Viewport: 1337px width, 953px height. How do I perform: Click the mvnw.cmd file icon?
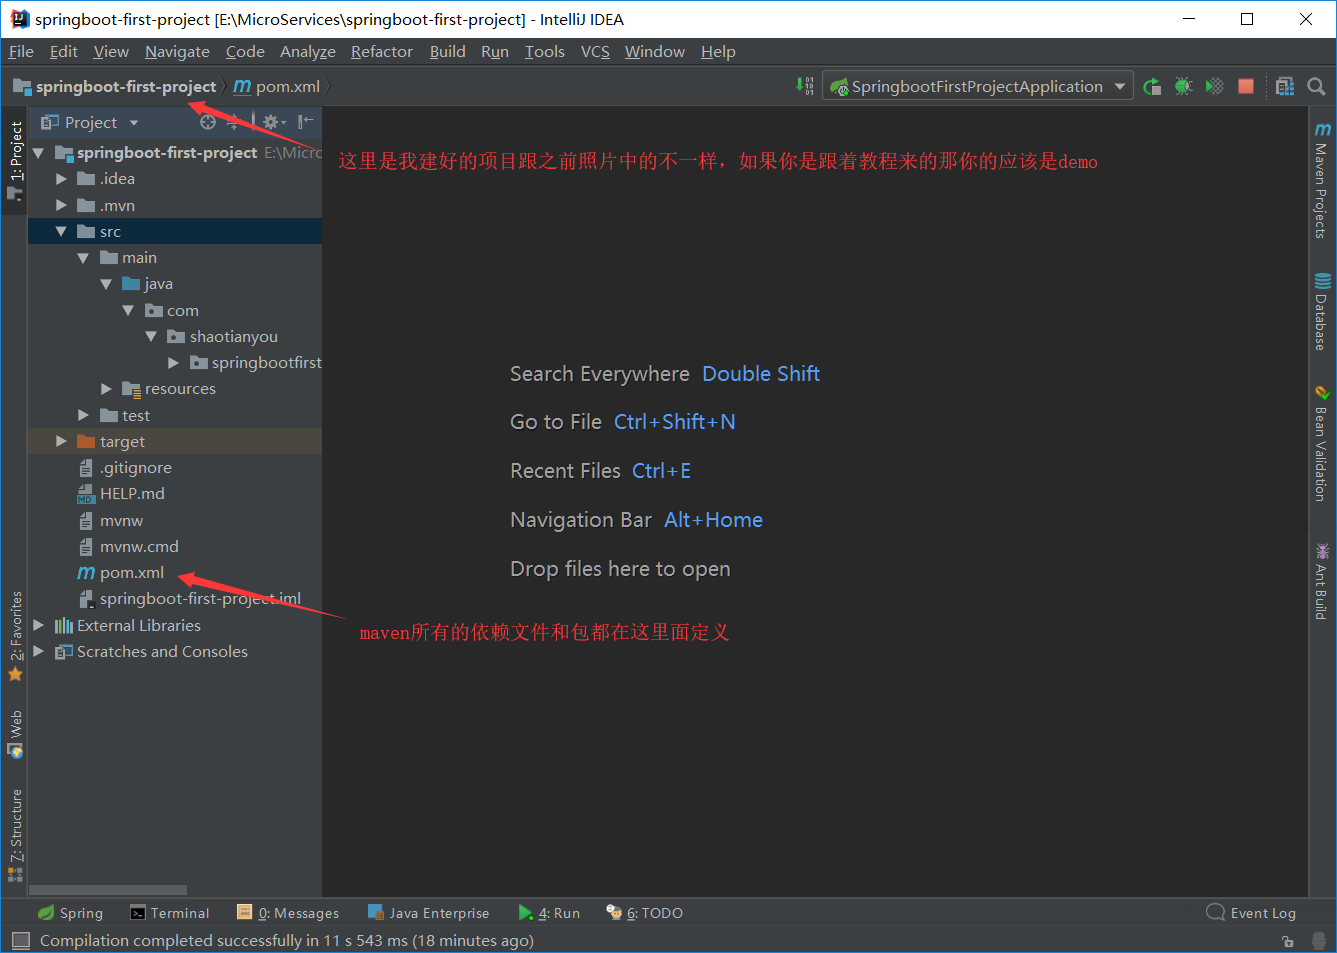86,547
